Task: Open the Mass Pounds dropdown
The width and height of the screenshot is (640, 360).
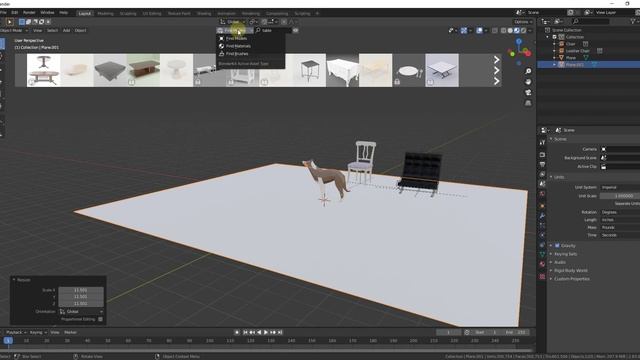Action: [x=620, y=227]
